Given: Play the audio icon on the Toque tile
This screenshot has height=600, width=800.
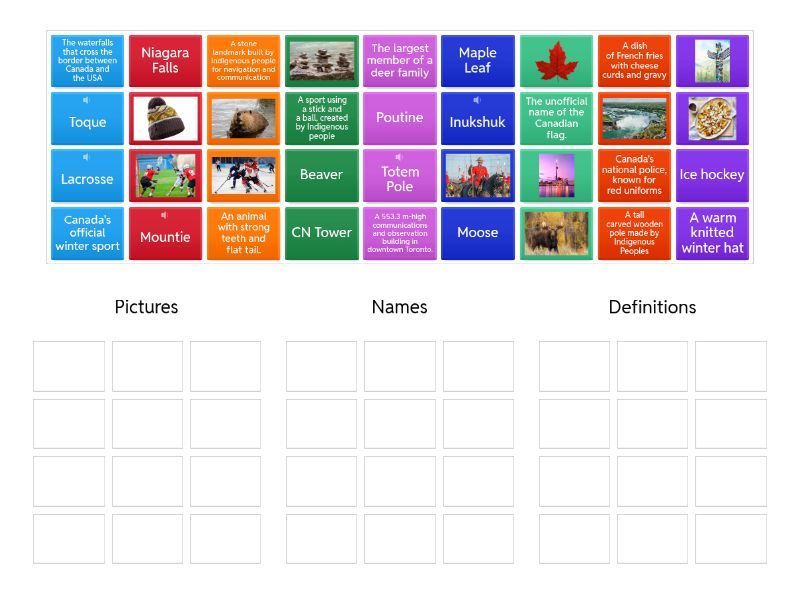Looking at the screenshot, I should pyautogui.click(x=86, y=101).
